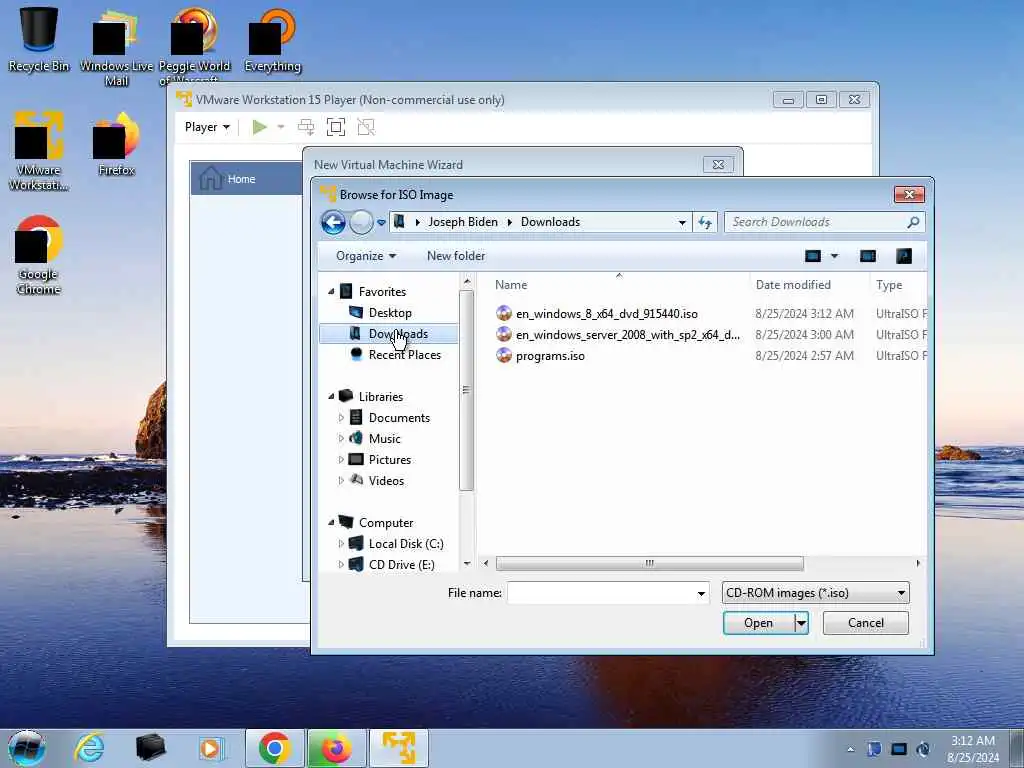Expand the Documents library node
This screenshot has width=1024, height=768.
[341, 417]
